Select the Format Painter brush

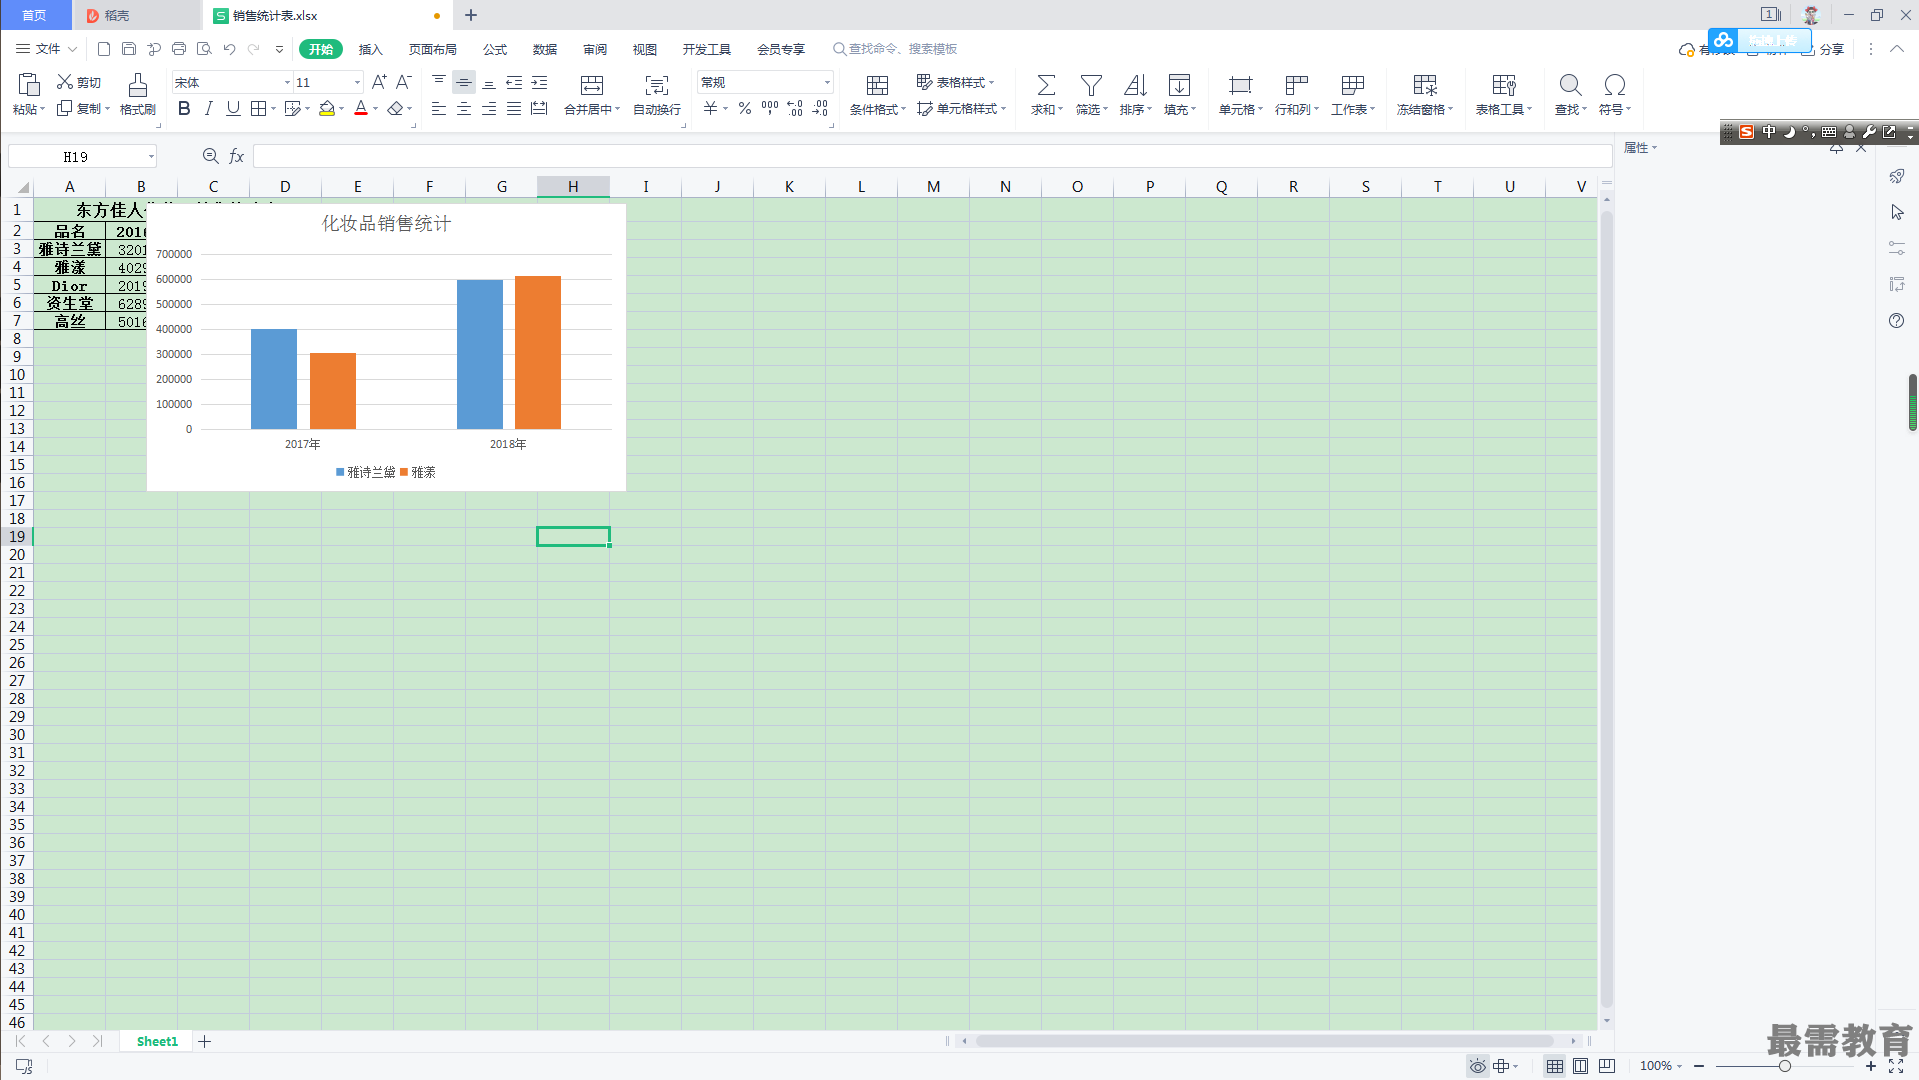(138, 85)
